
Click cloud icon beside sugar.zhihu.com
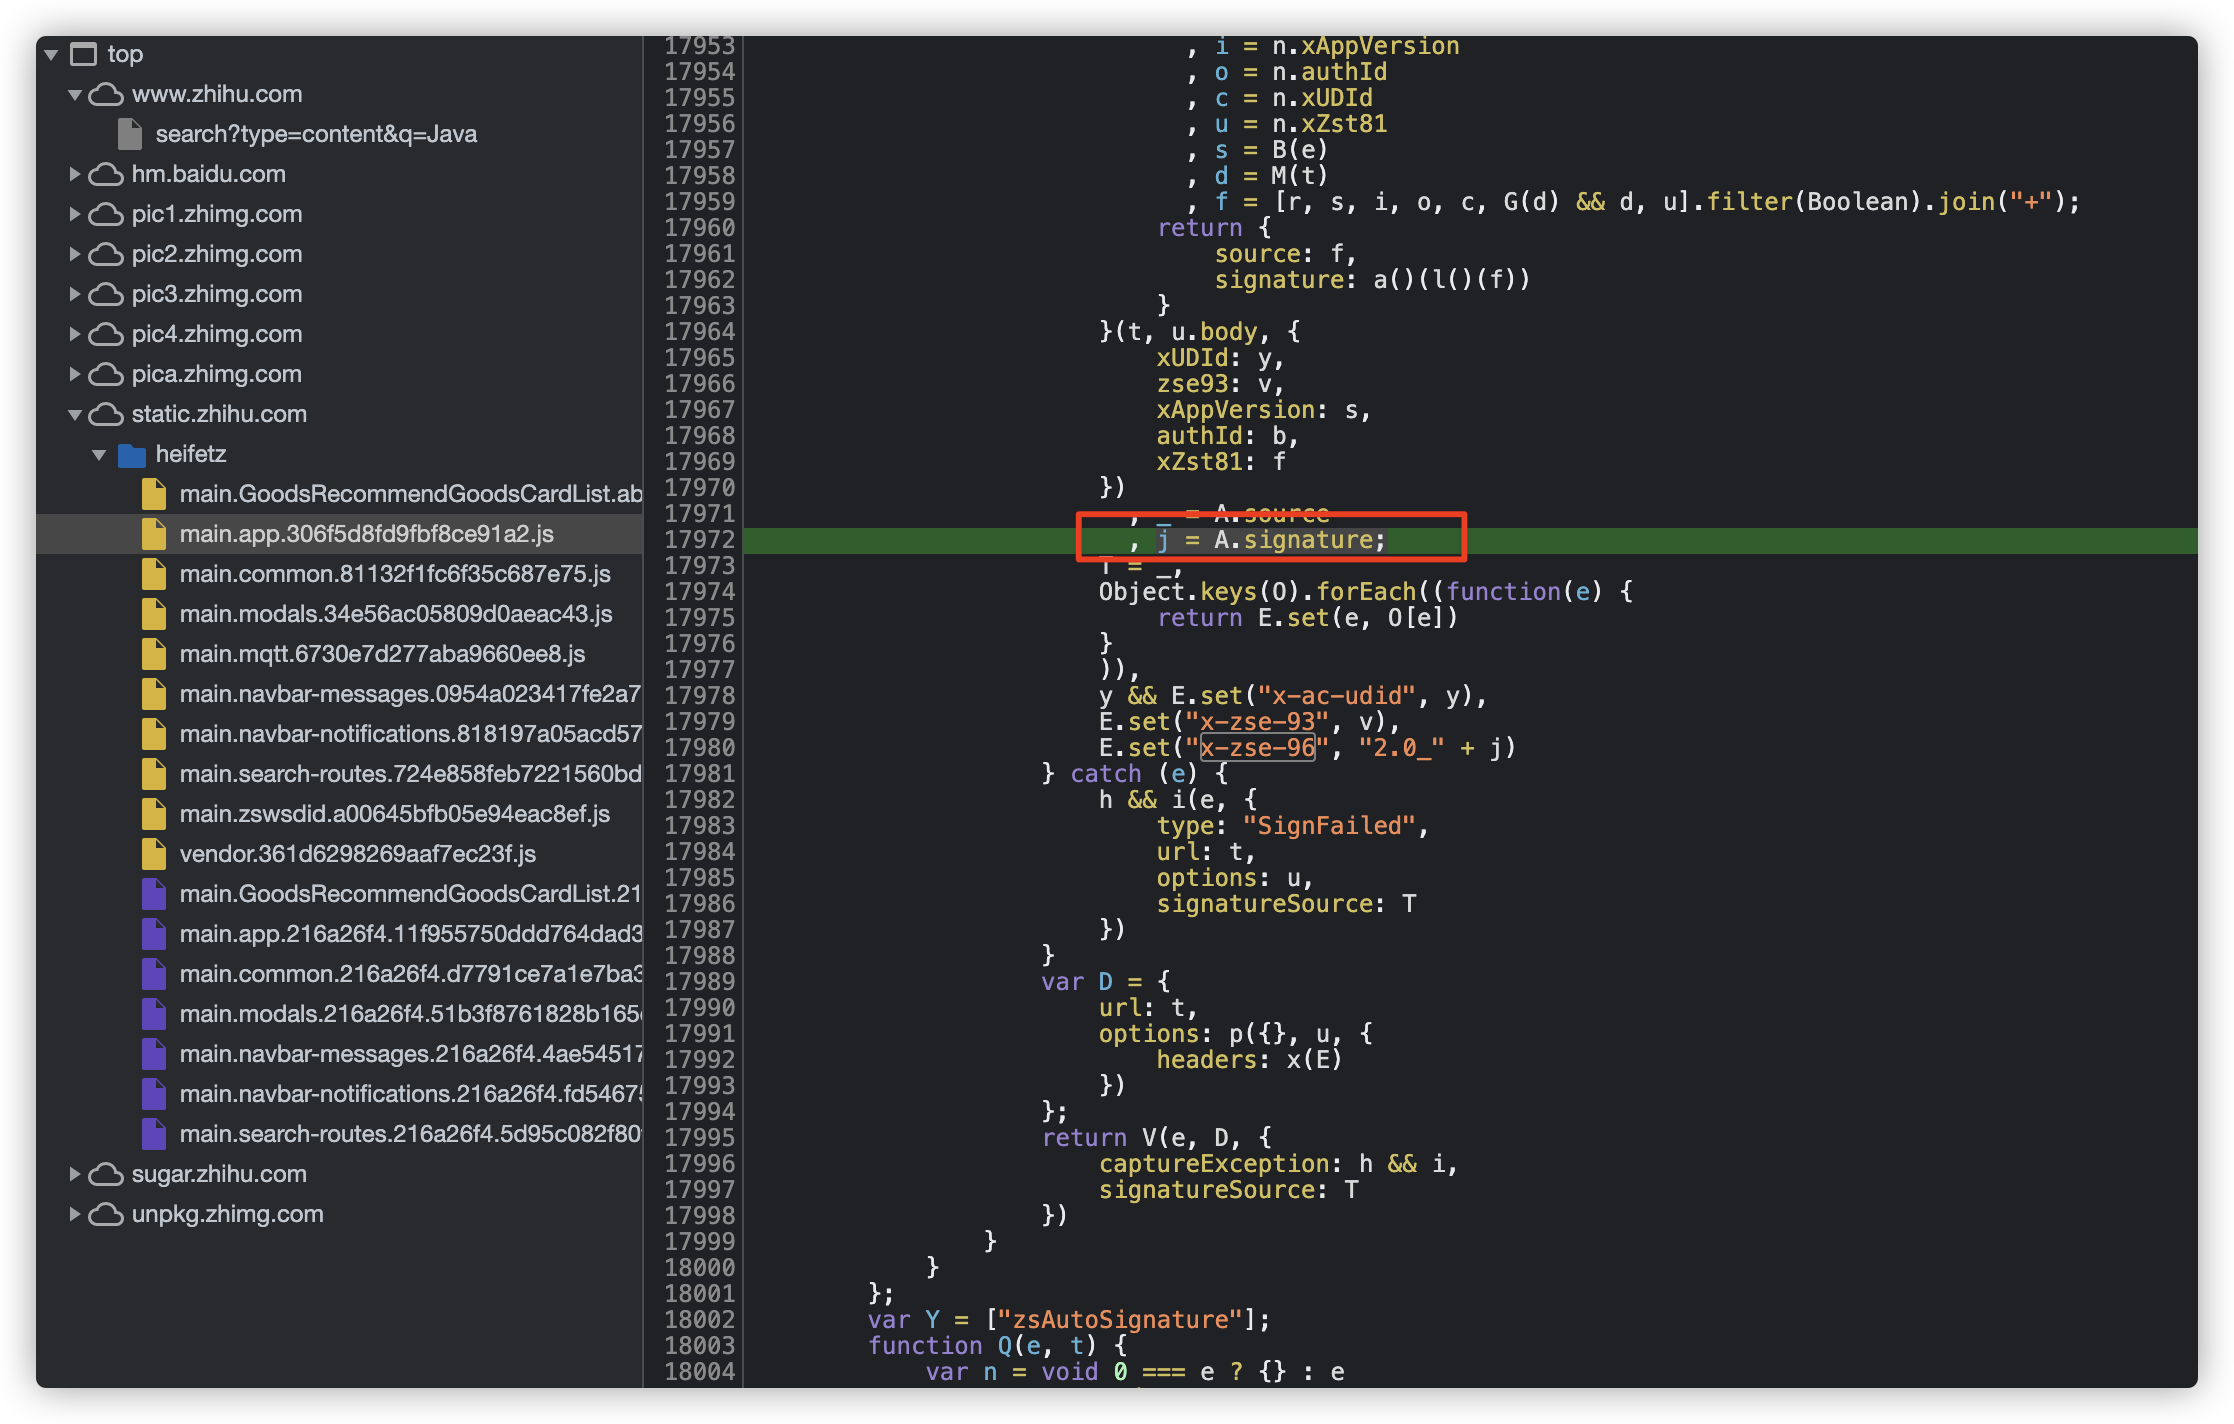point(106,1174)
